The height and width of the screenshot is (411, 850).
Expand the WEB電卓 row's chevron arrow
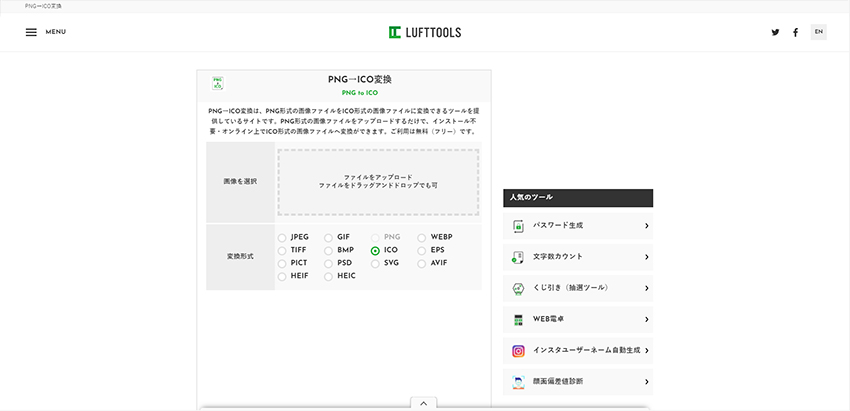(647, 319)
